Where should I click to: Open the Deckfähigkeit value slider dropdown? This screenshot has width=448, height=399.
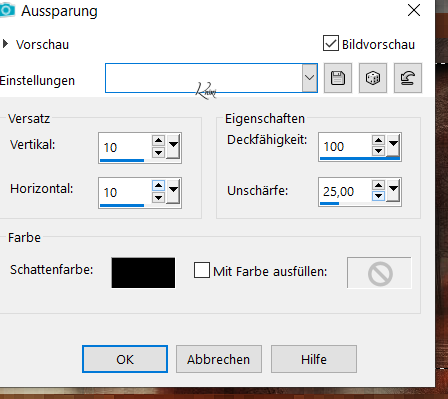point(393,145)
